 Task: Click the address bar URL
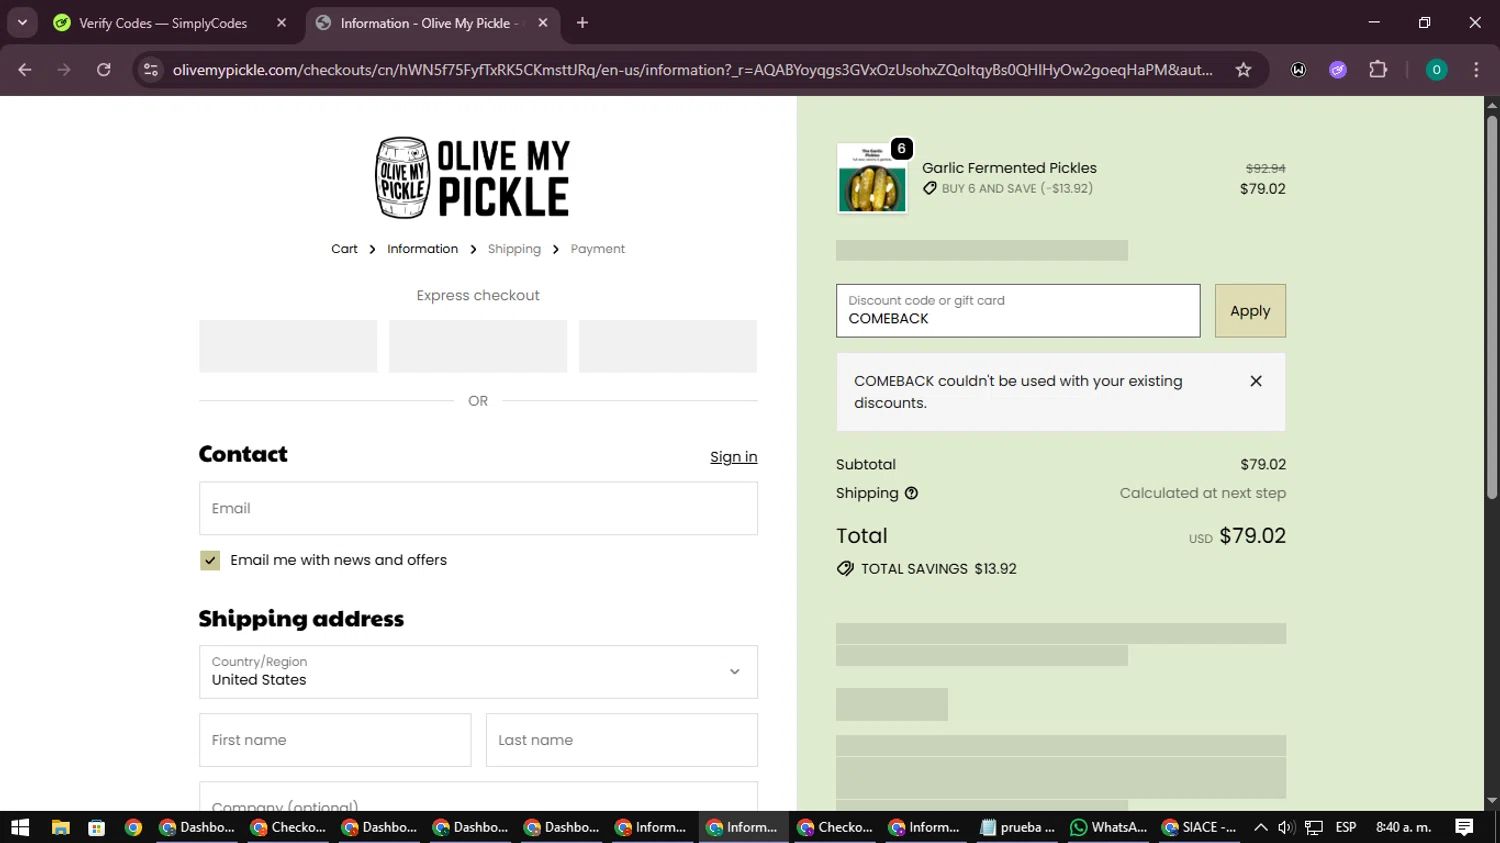tap(692, 70)
